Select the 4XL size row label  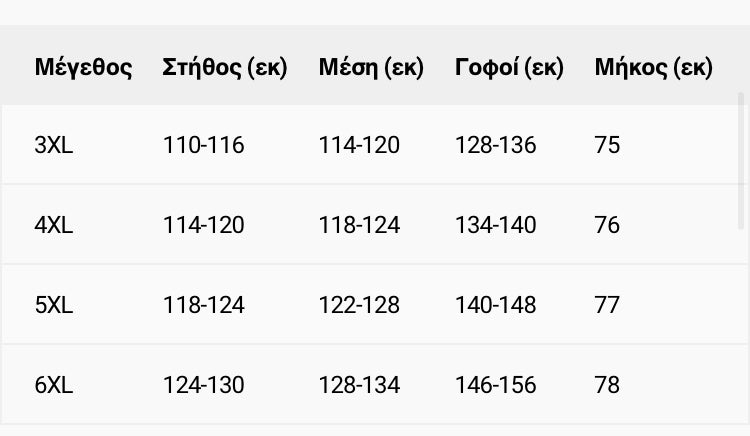[54, 225]
